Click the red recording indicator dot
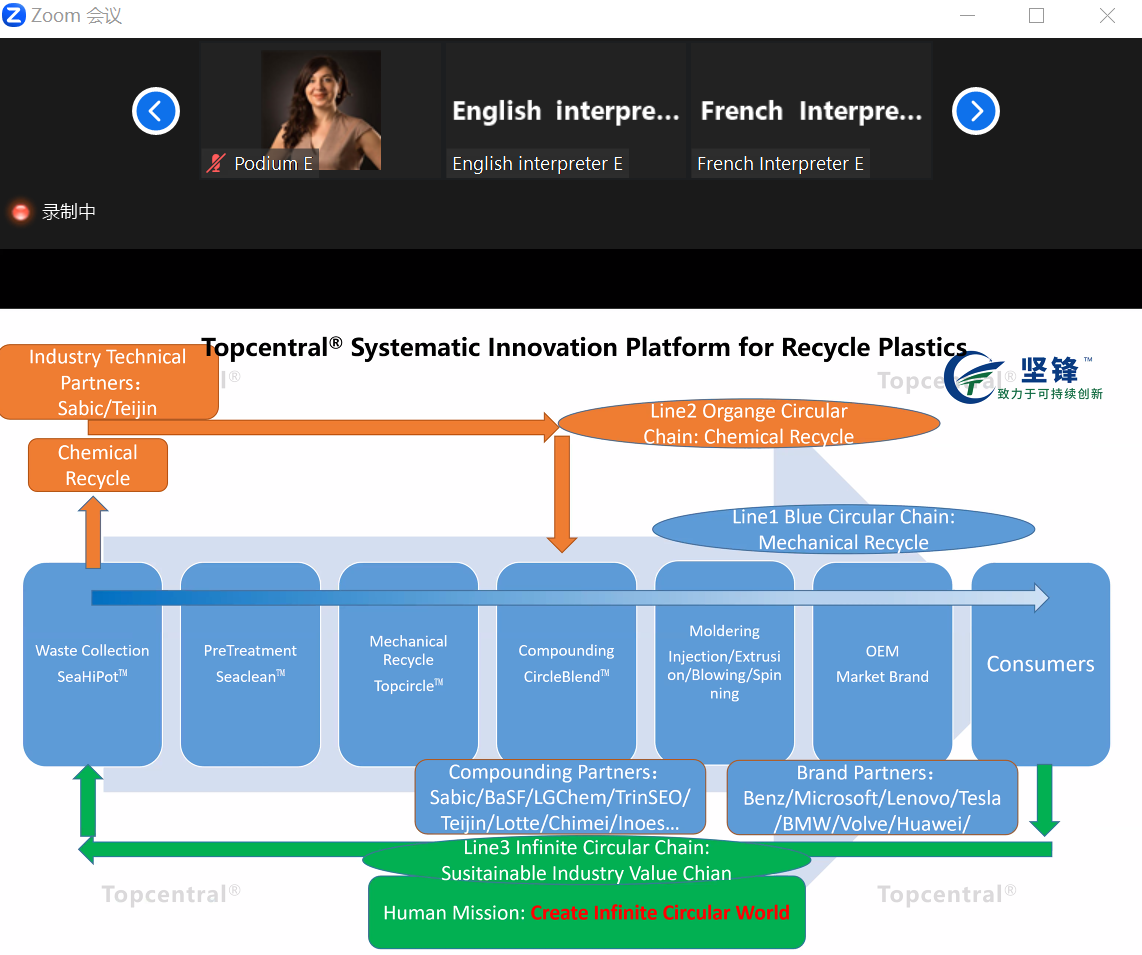 [21, 211]
